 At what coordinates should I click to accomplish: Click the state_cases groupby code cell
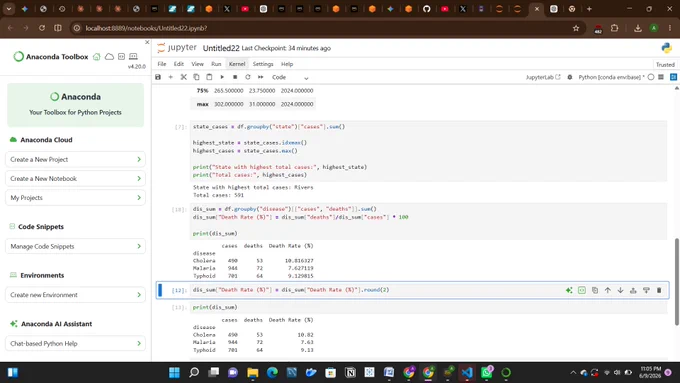click(428, 151)
